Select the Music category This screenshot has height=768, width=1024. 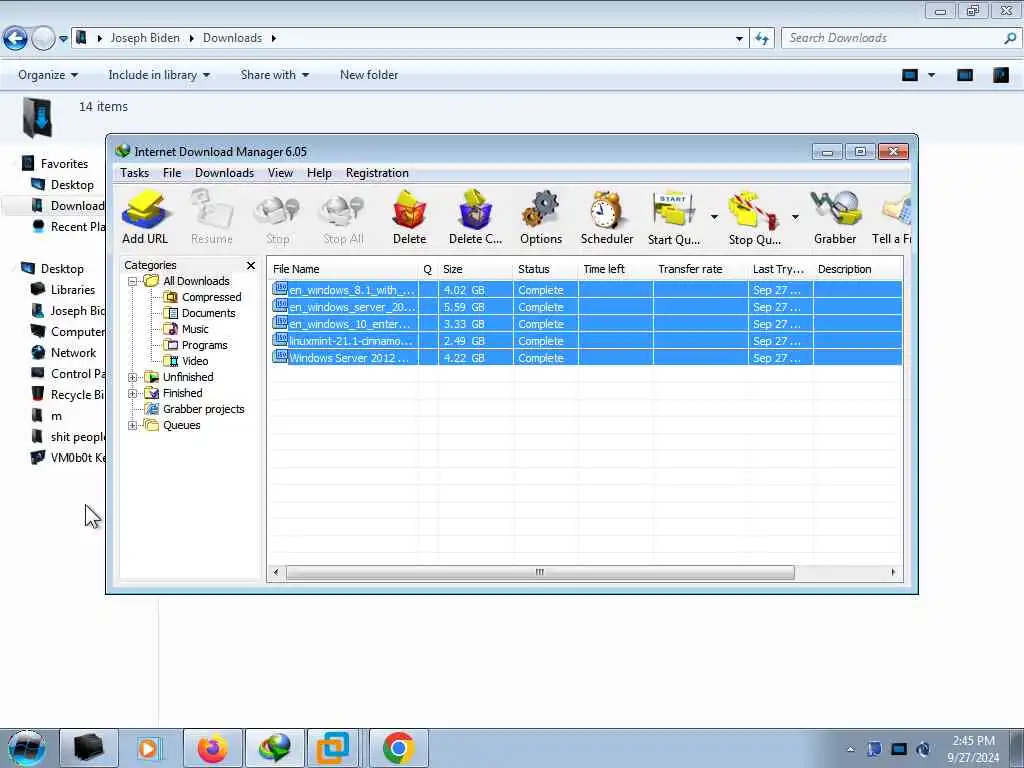[195, 329]
